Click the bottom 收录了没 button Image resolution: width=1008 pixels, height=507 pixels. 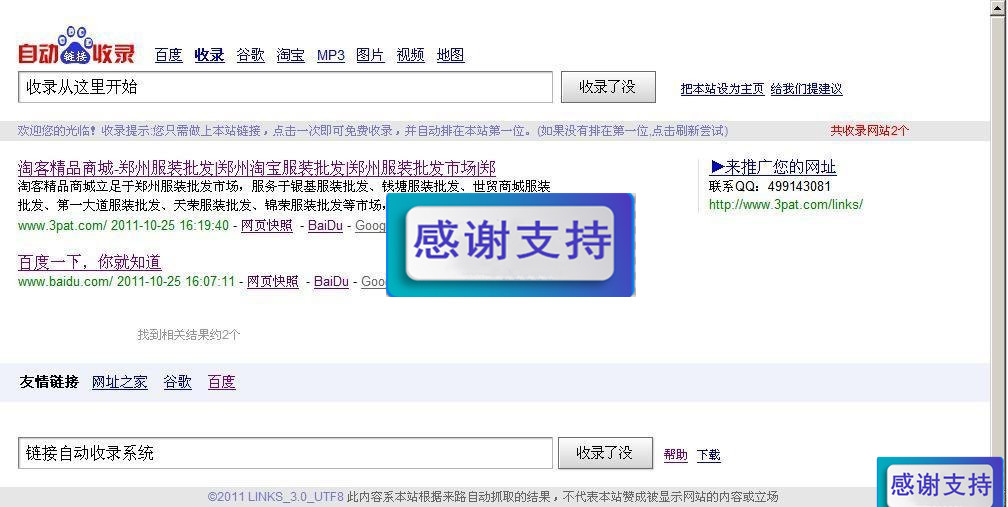pos(605,453)
